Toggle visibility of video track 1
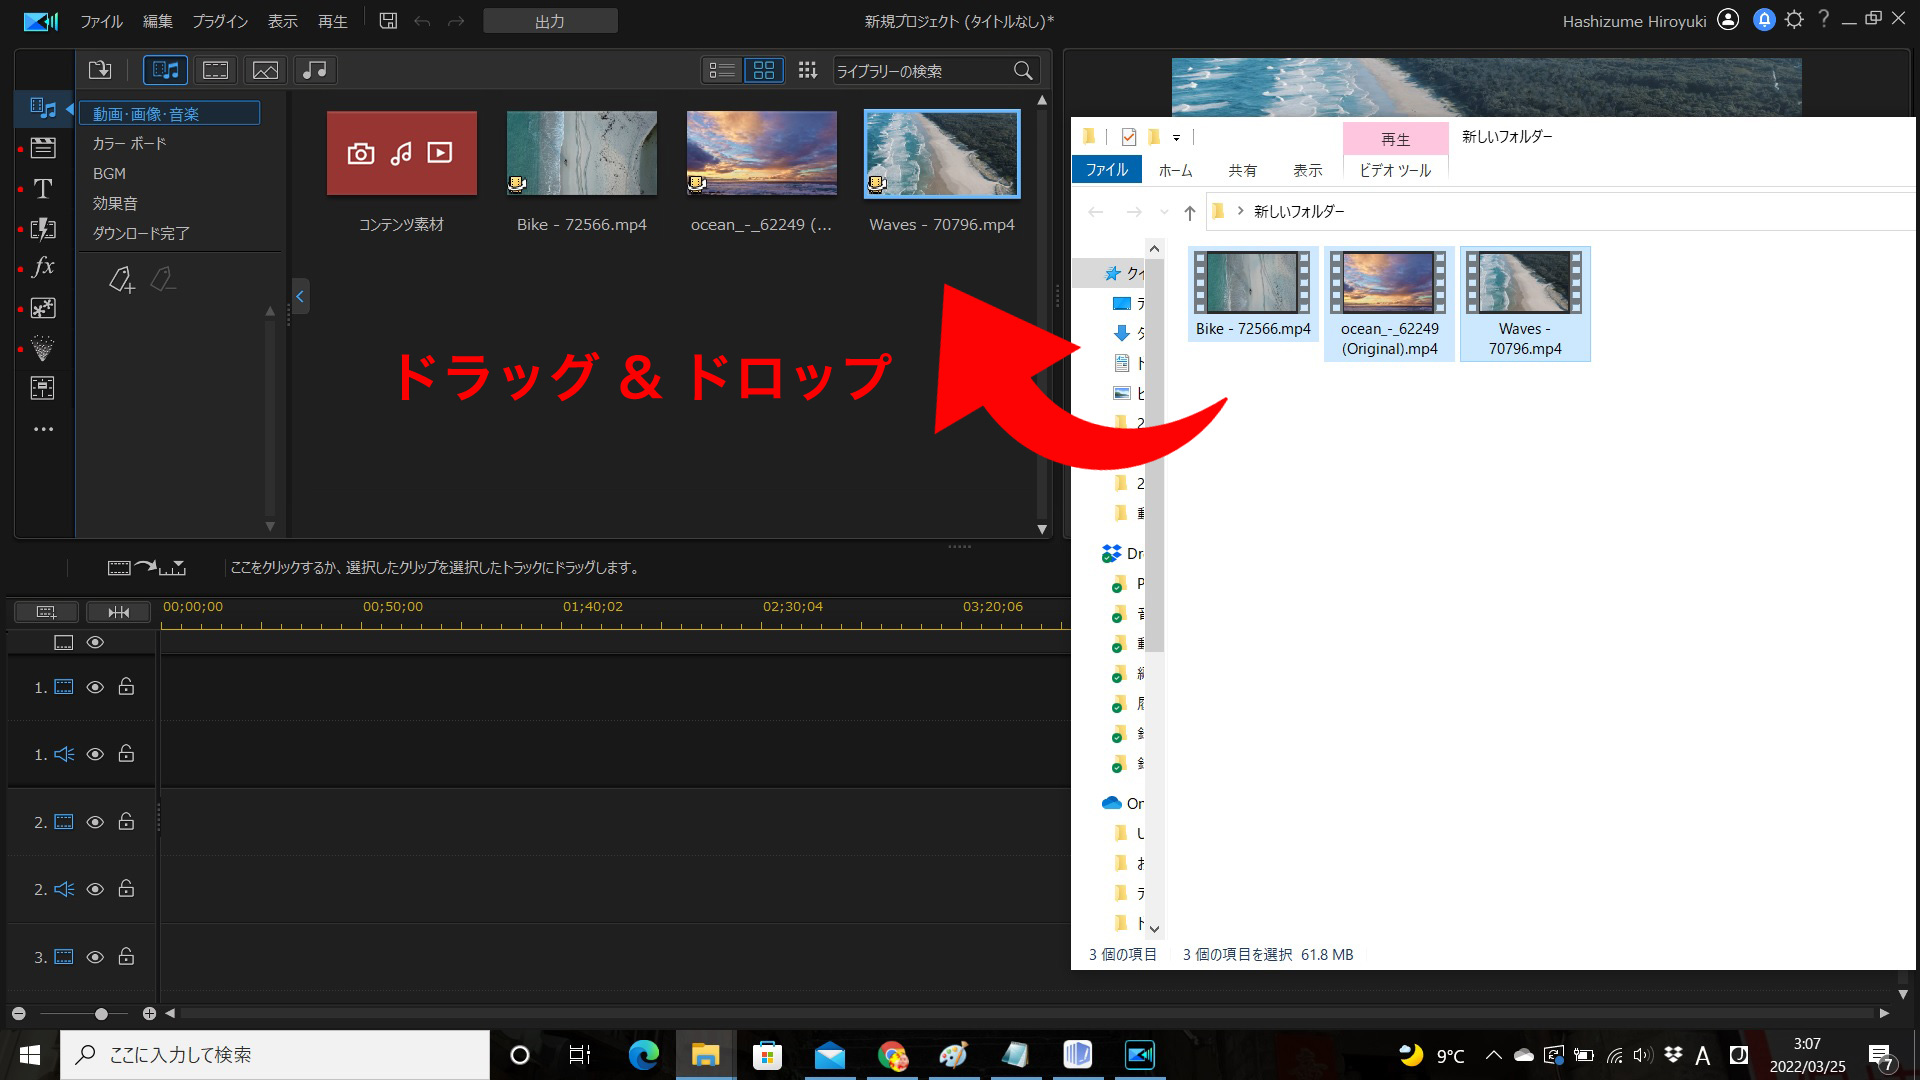 95,687
